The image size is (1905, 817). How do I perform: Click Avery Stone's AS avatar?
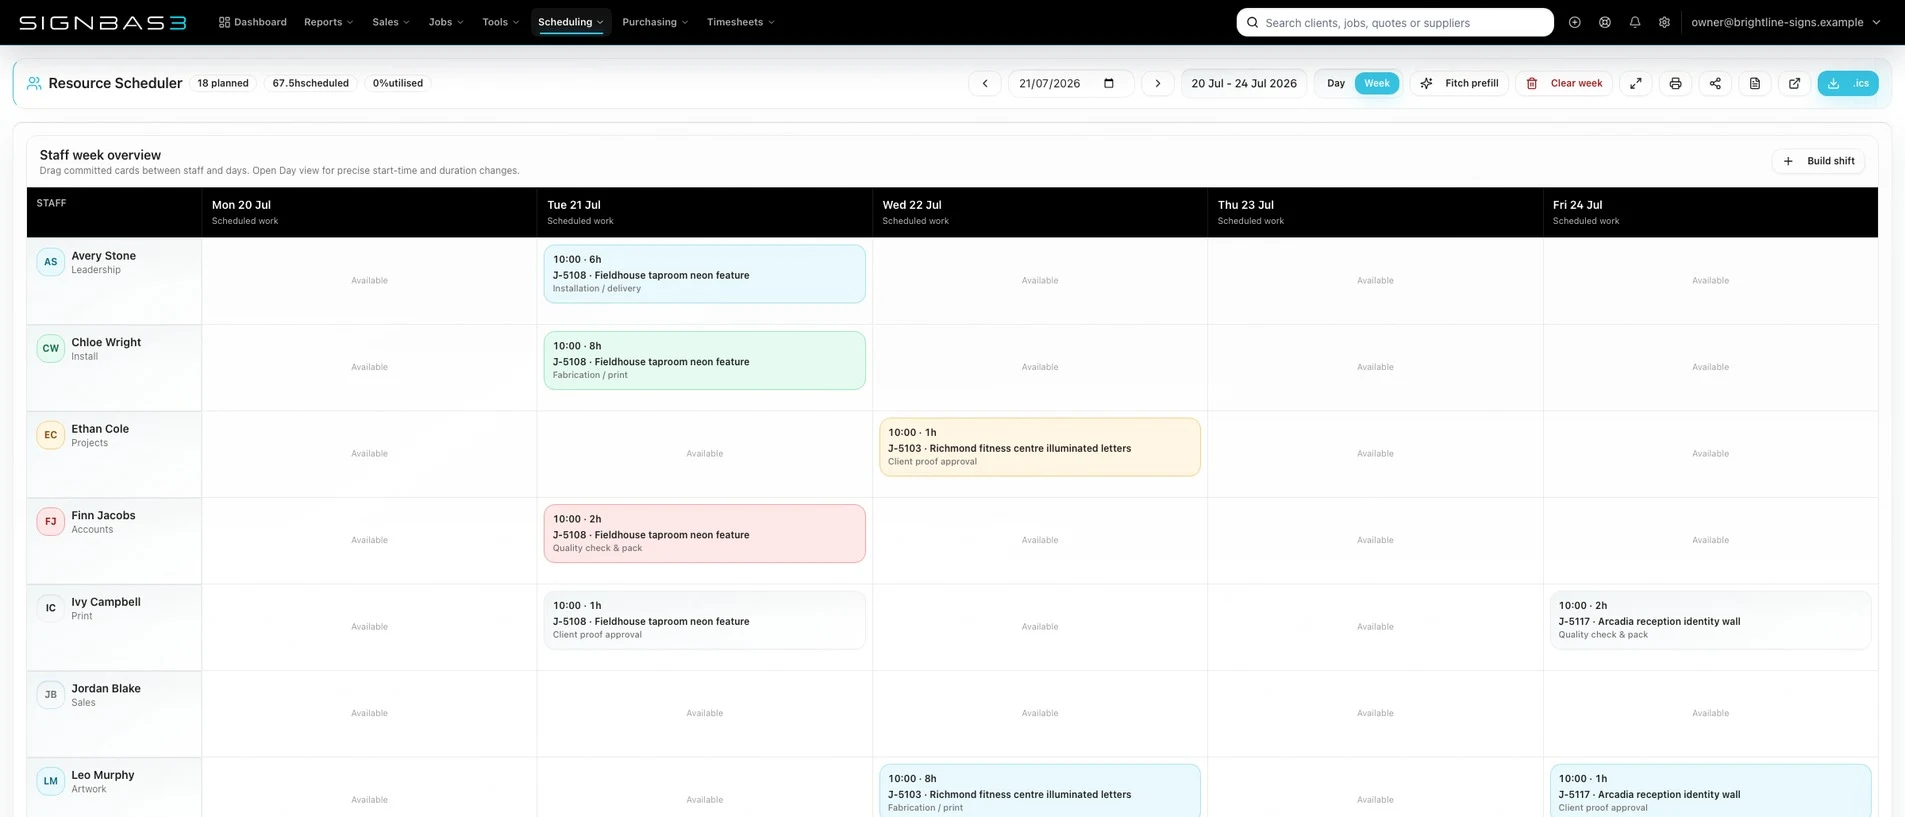coord(51,262)
